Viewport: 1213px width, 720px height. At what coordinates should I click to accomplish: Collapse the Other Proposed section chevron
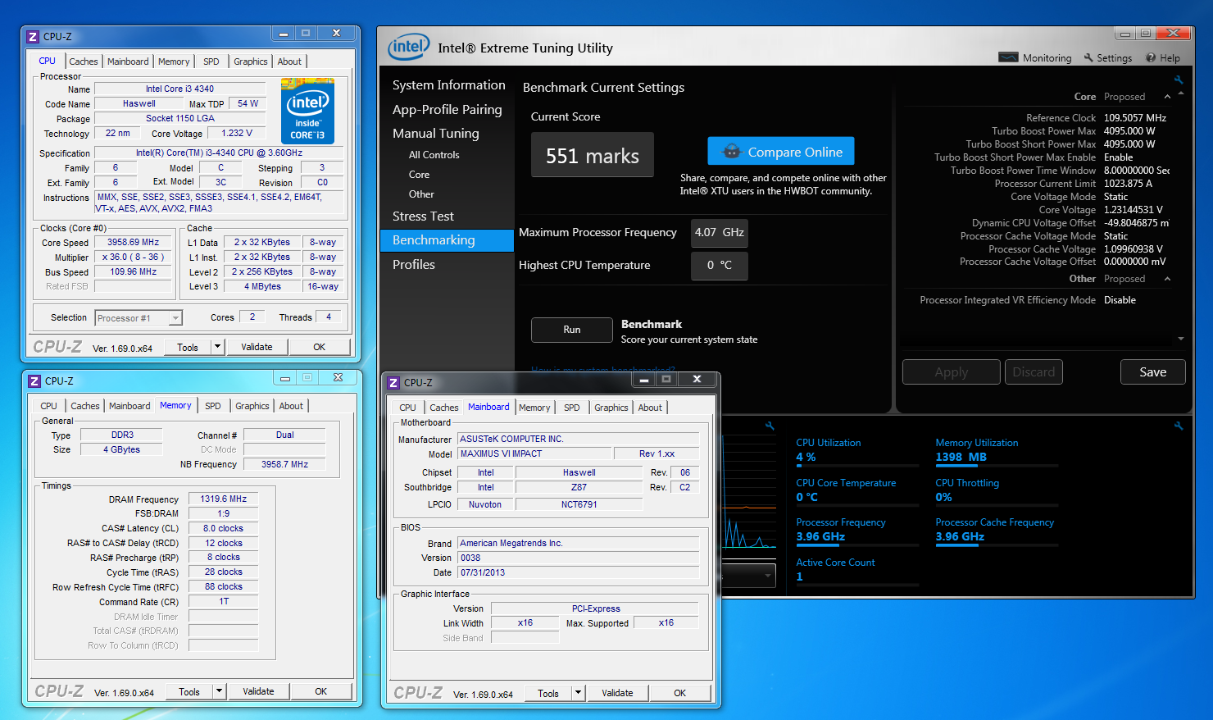click(1169, 279)
